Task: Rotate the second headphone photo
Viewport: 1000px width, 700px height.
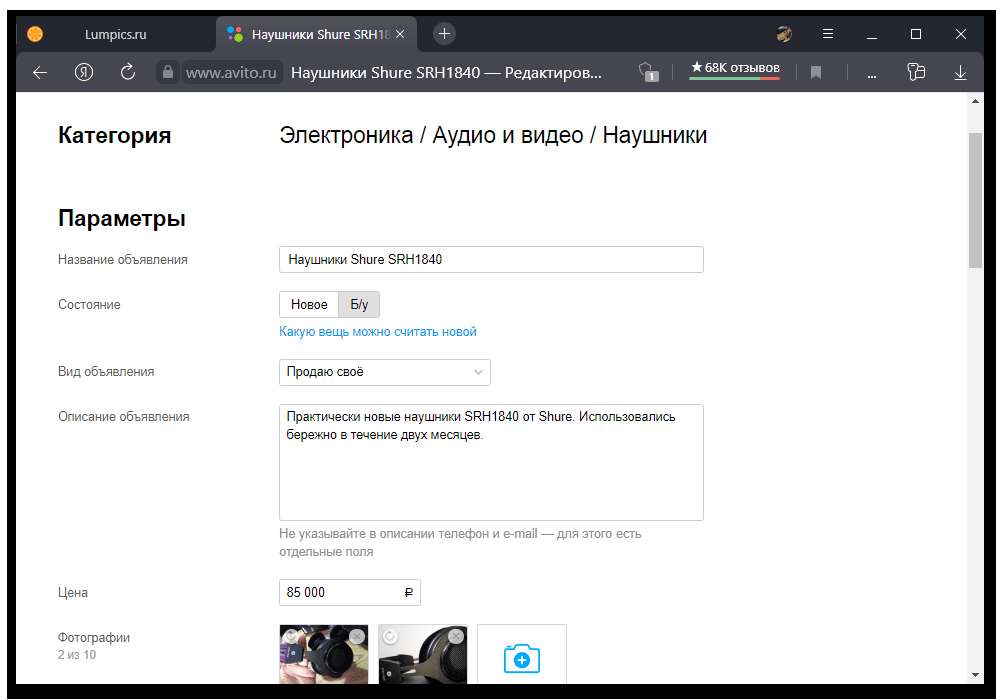Action: tap(391, 636)
